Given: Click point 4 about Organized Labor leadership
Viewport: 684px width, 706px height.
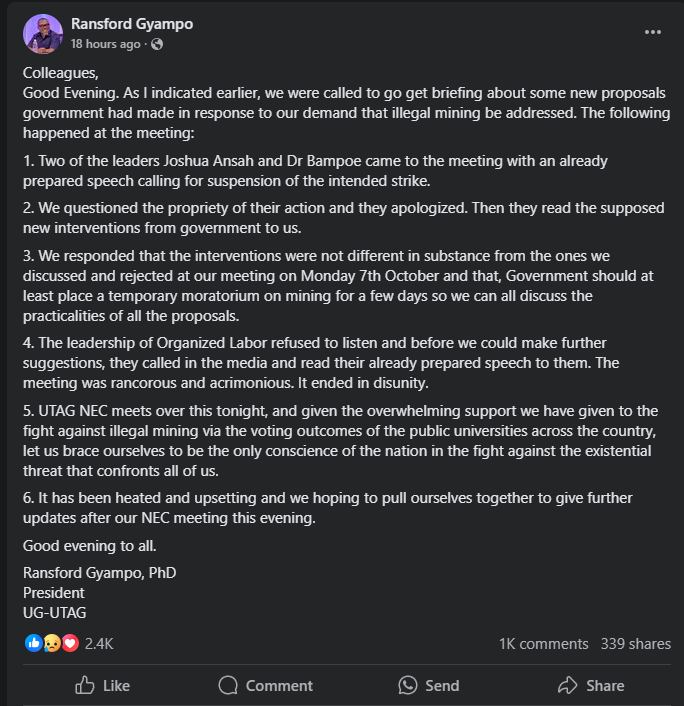Looking at the screenshot, I should pyautogui.click(x=320, y=361).
